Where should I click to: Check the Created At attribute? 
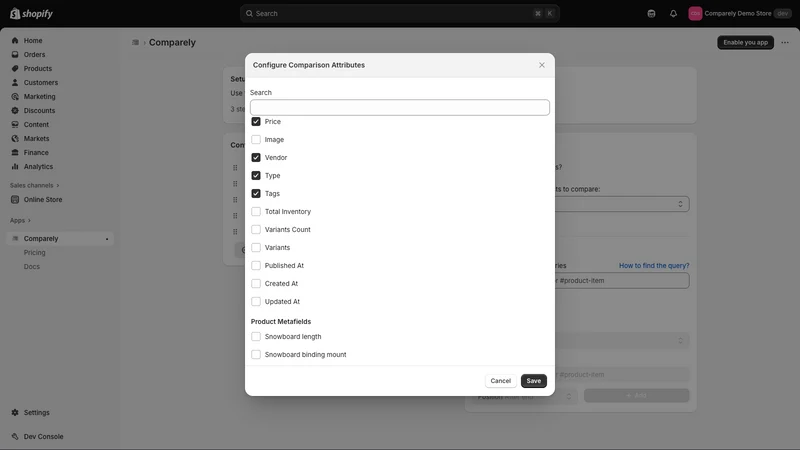pyautogui.click(x=256, y=284)
